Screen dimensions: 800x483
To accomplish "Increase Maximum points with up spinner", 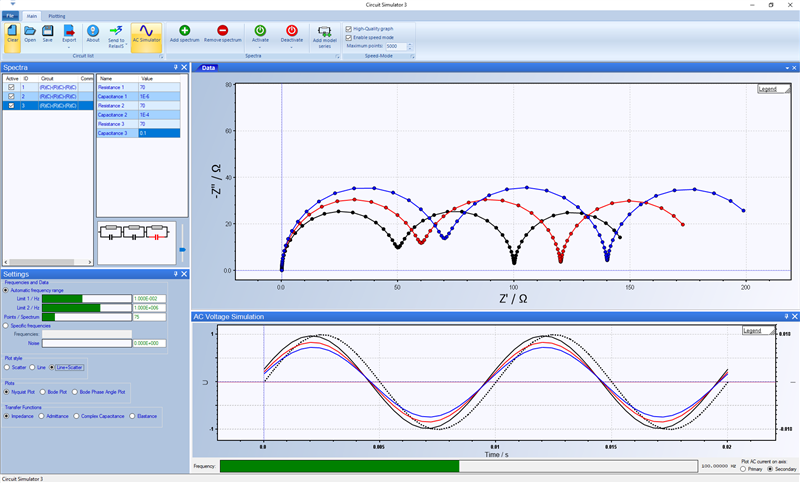I will pyautogui.click(x=410, y=44).
